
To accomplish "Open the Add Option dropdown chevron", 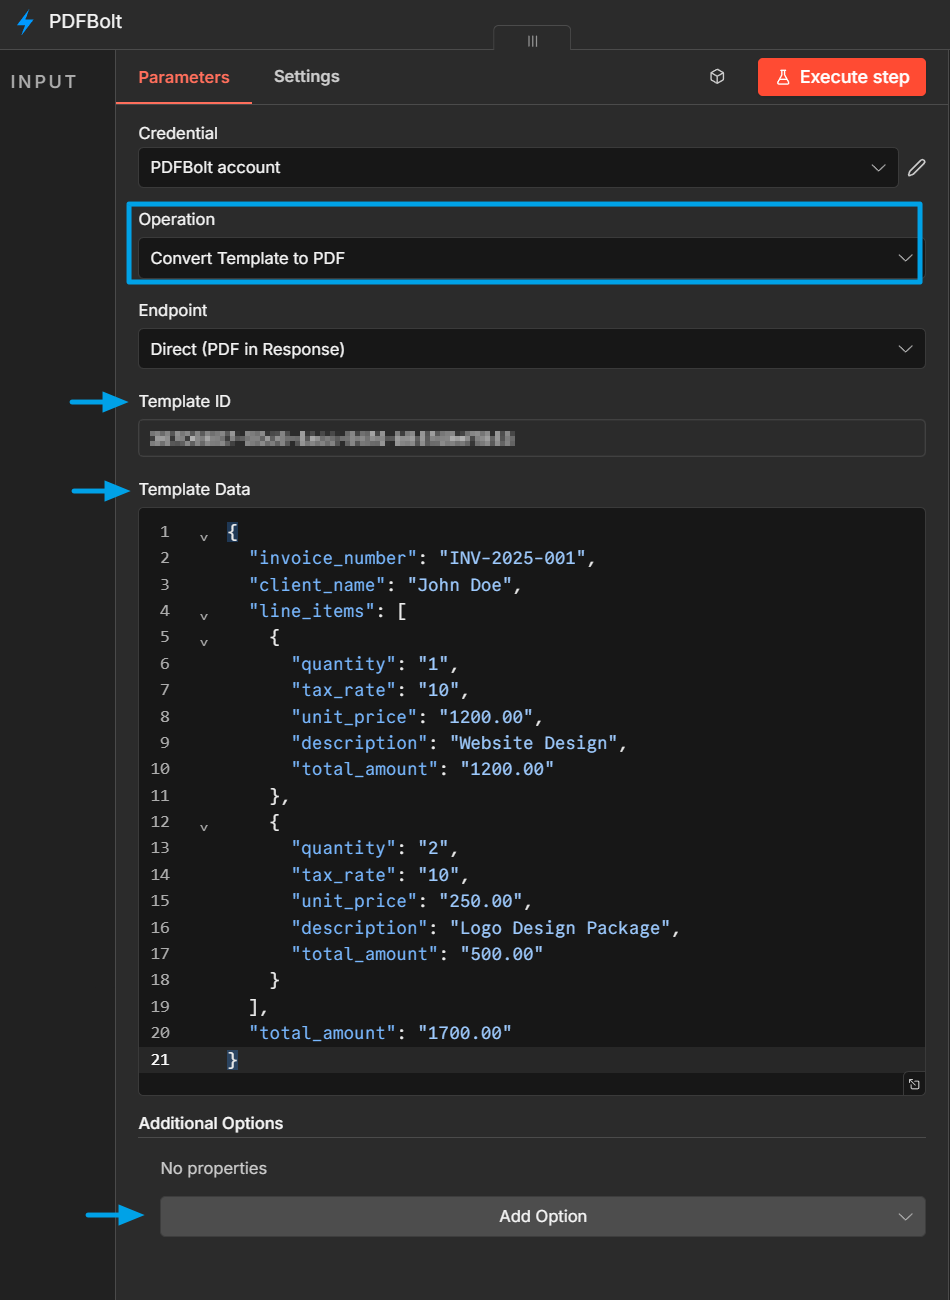I will 905,1217.
